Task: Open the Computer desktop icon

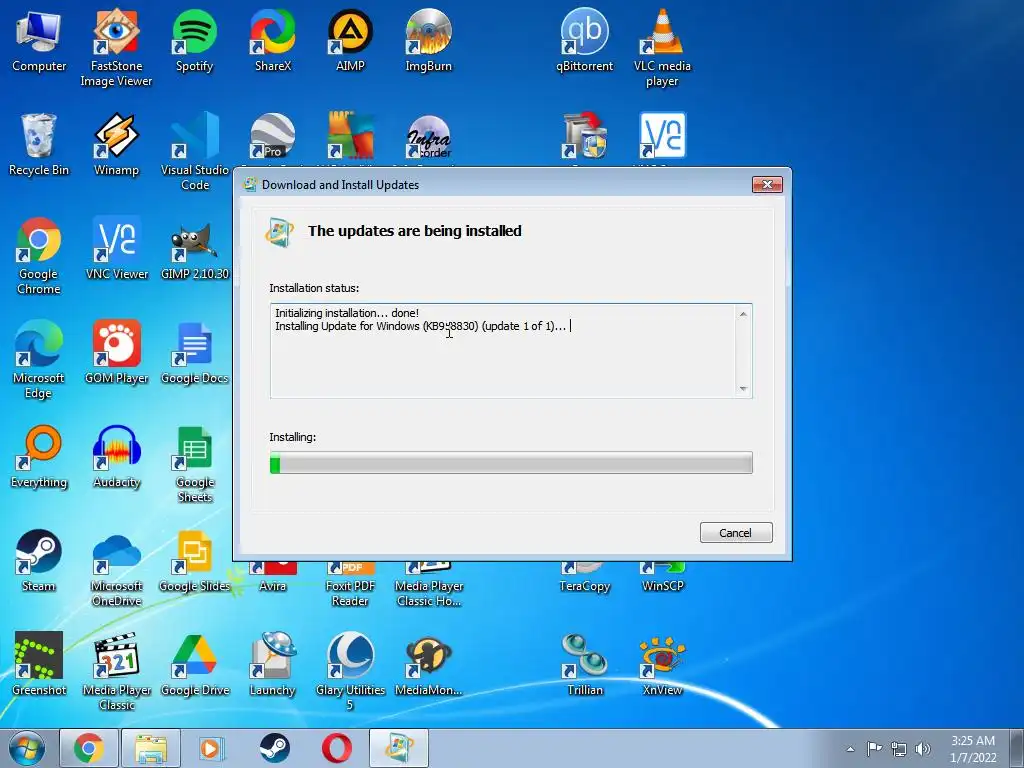Action: (39, 40)
